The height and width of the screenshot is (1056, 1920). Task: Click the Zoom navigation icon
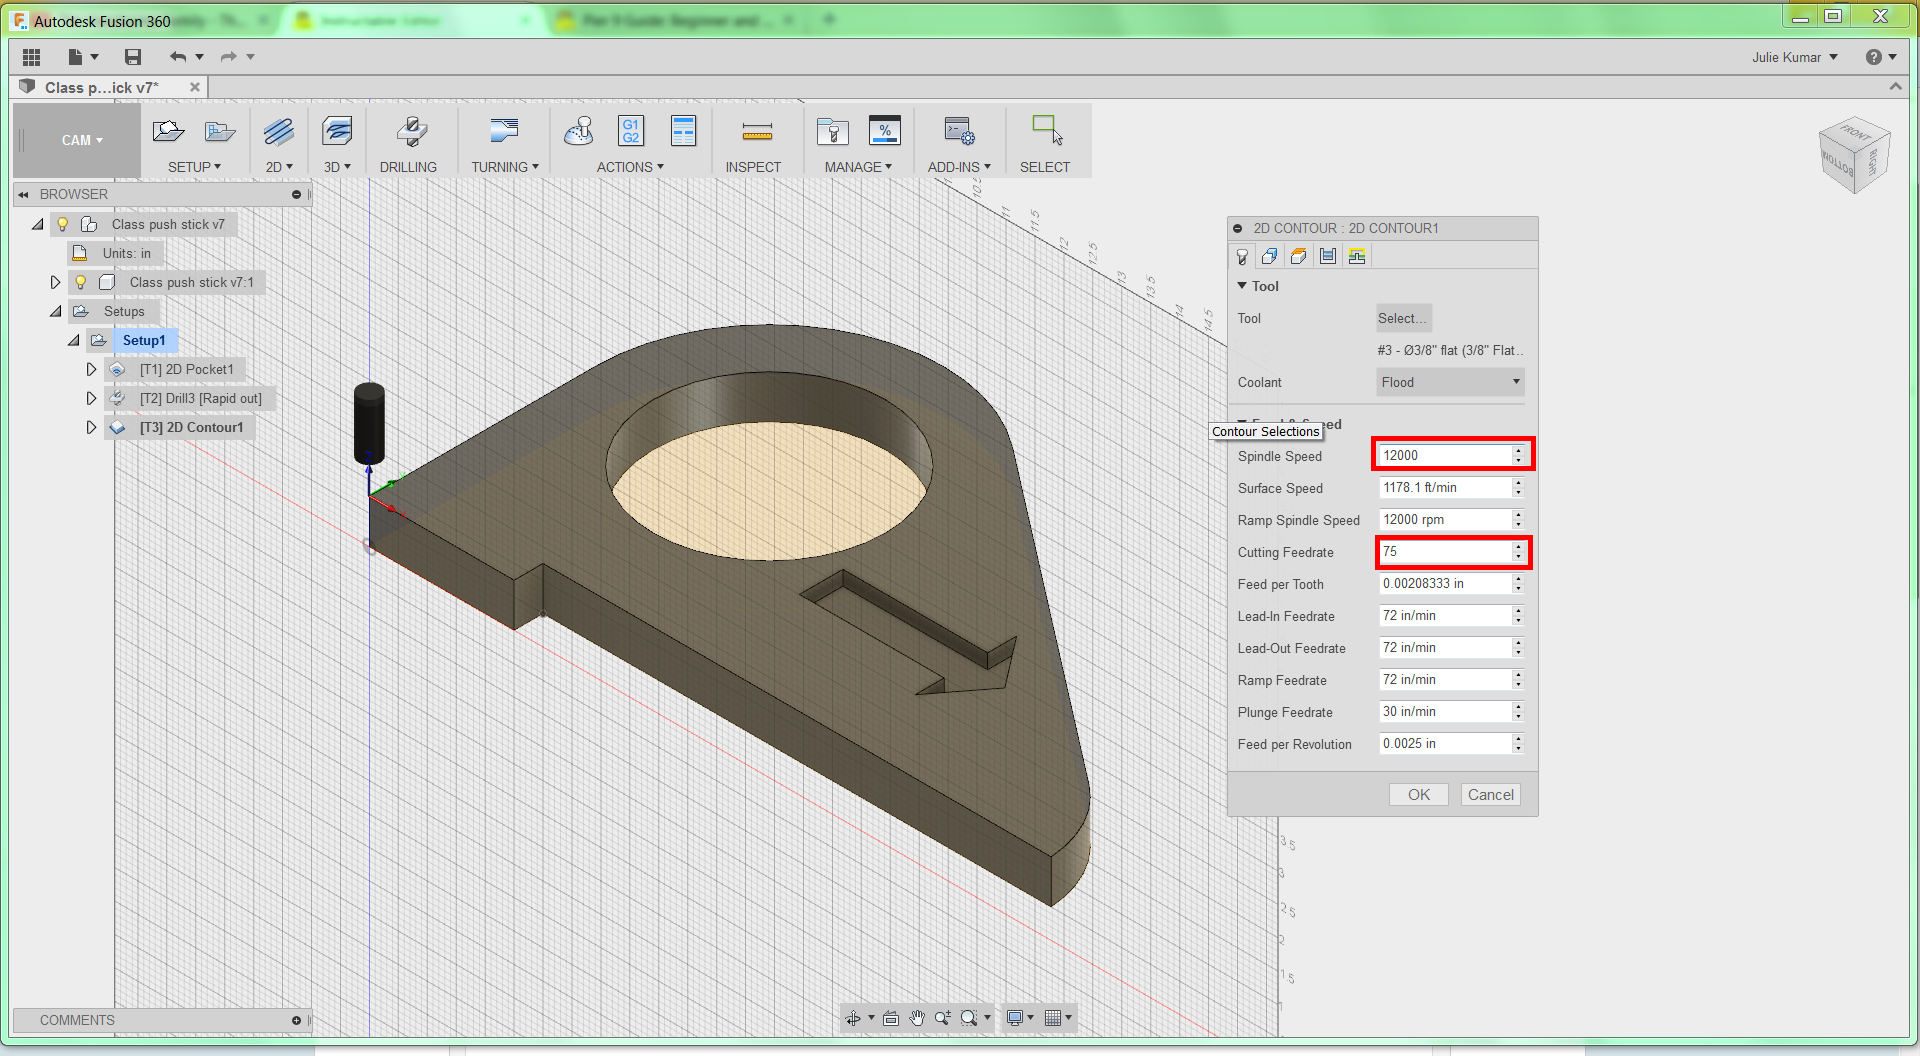(943, 1018)
